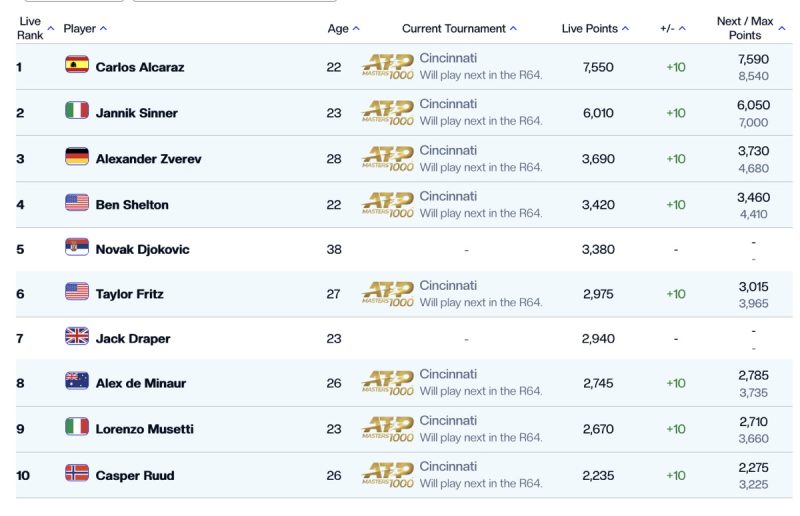Click the German flag next to Alexander Zverev
The width and height of the screenshot is (800, 516).
77,156
